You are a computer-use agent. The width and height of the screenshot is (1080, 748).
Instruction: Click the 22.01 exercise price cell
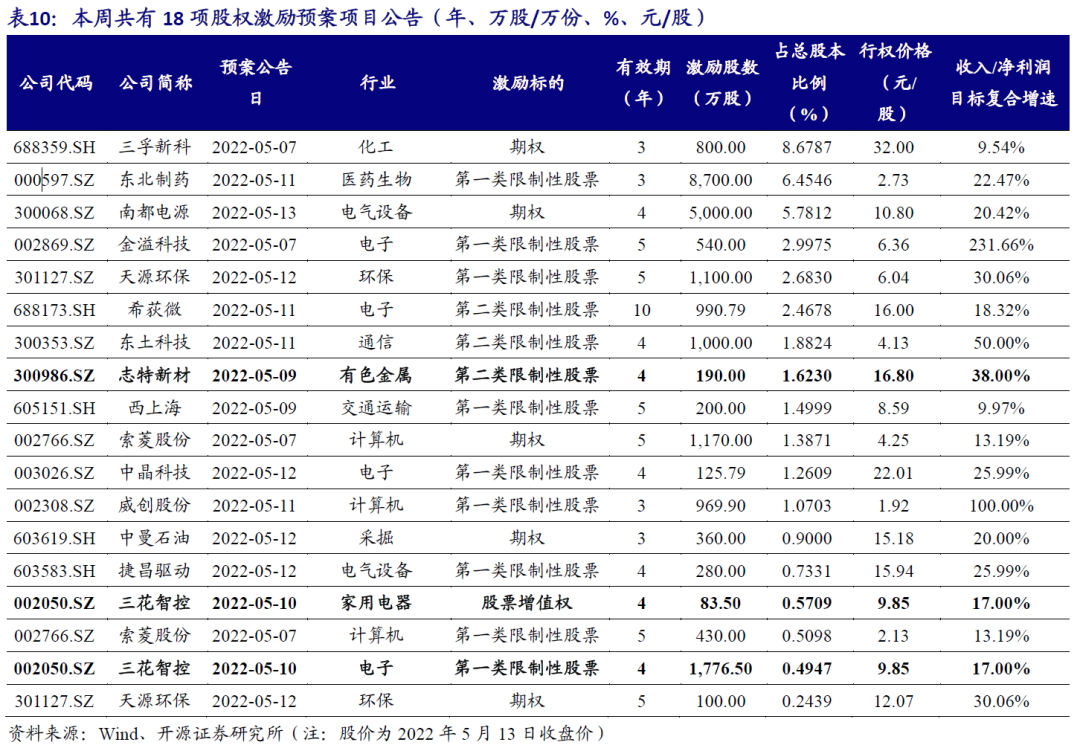(893, 473)
